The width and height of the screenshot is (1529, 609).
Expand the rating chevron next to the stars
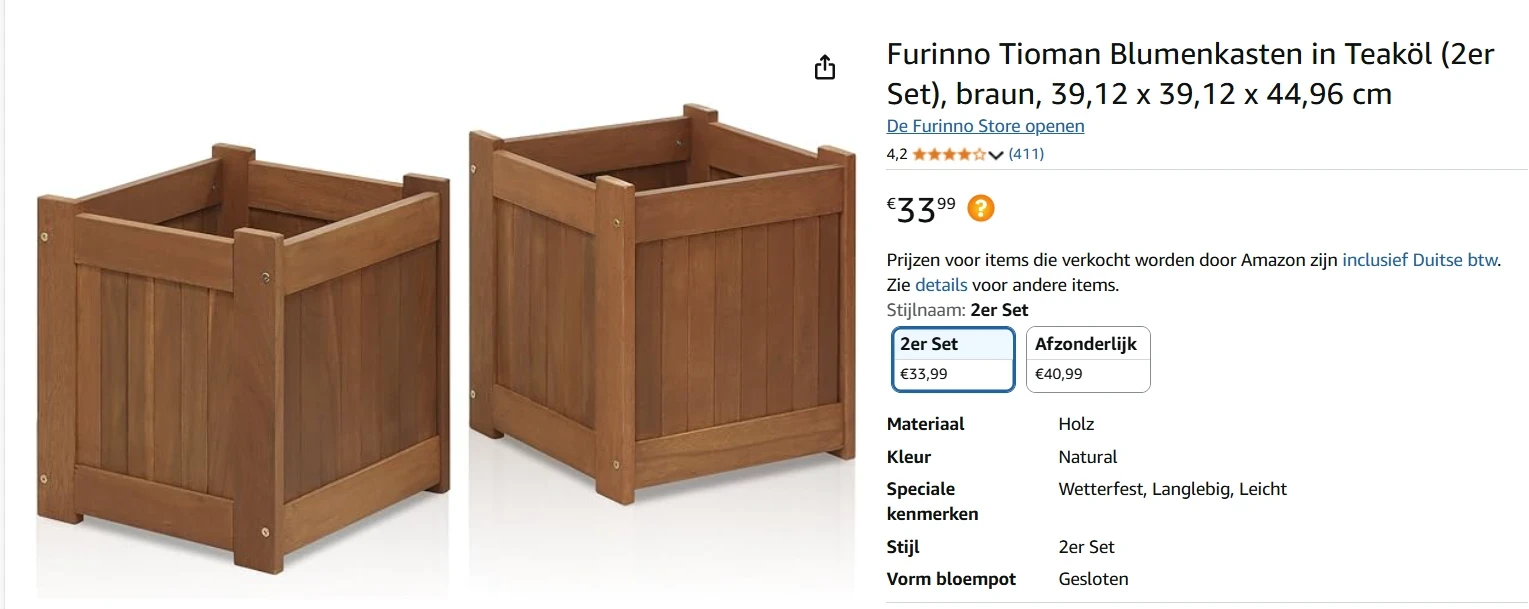(x=996, y=155)
